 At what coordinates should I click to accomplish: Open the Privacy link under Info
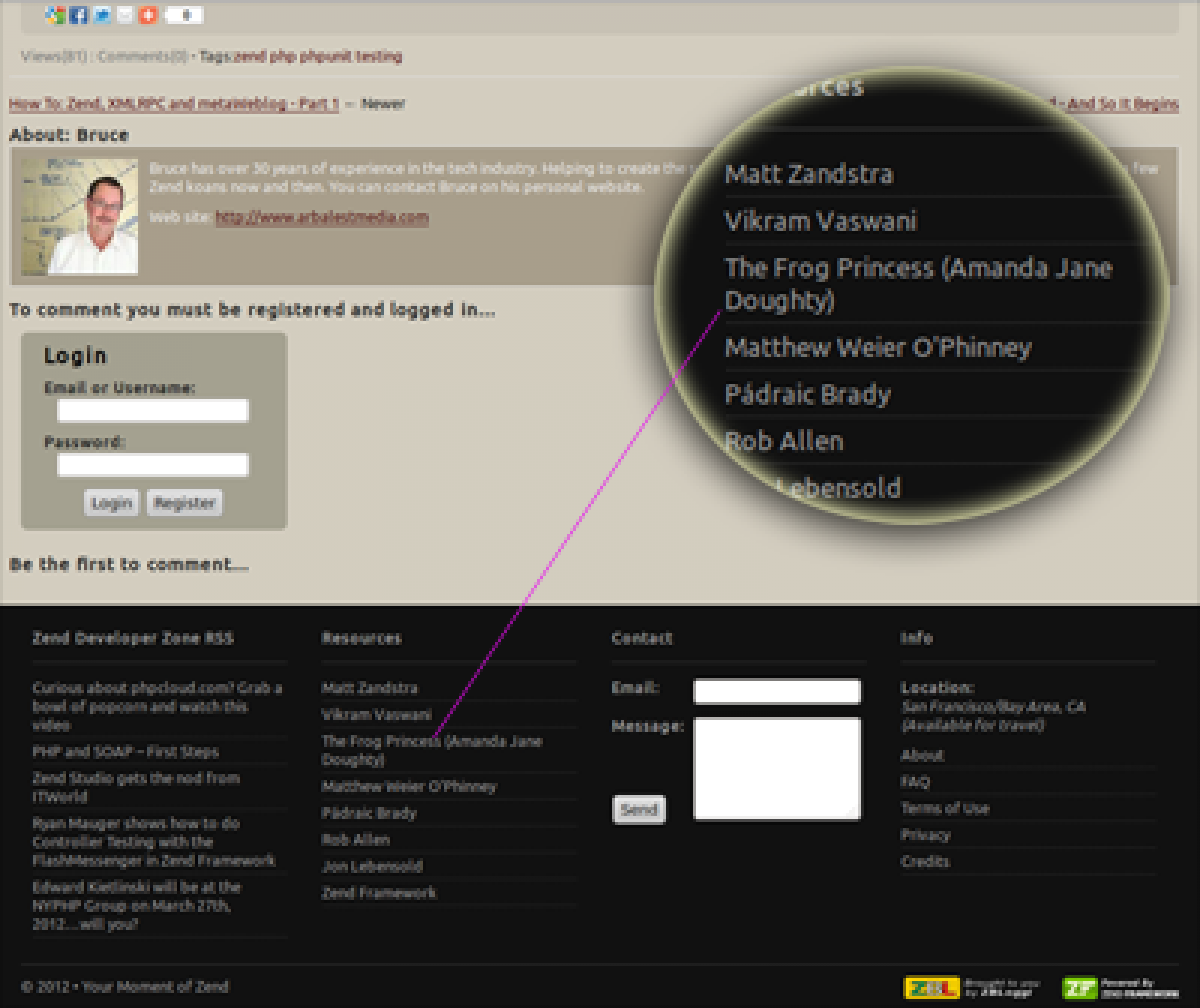coord(926,835)
